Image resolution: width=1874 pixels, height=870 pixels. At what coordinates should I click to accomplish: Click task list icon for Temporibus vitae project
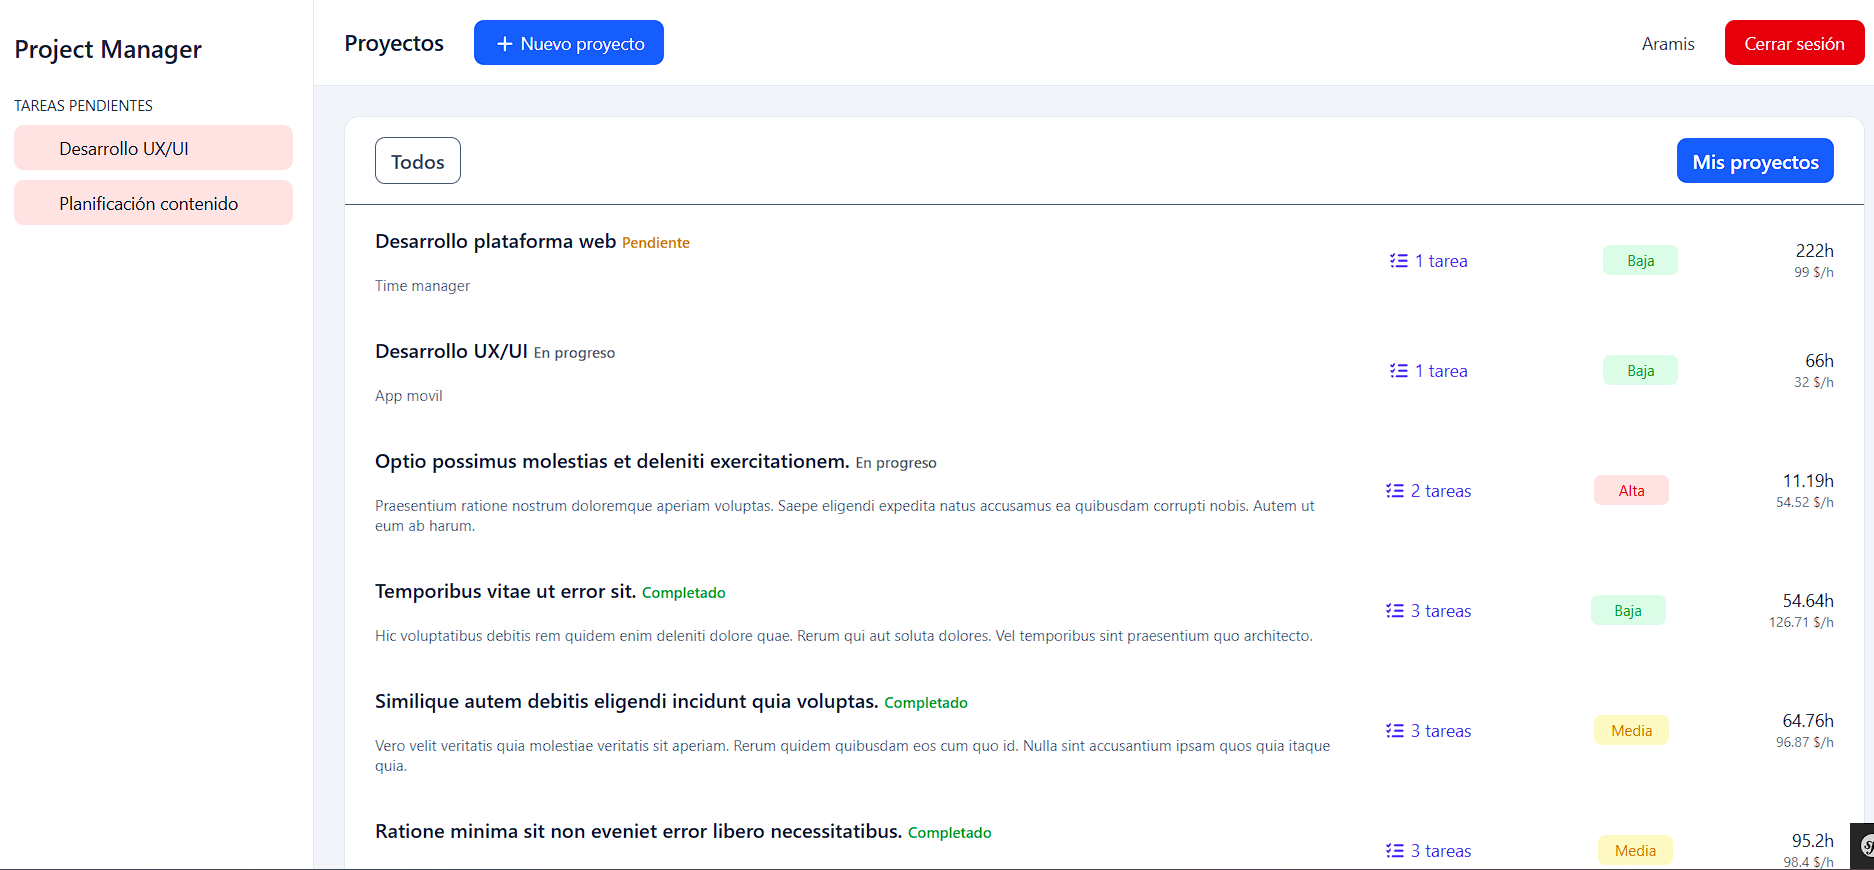point(1394,611)
